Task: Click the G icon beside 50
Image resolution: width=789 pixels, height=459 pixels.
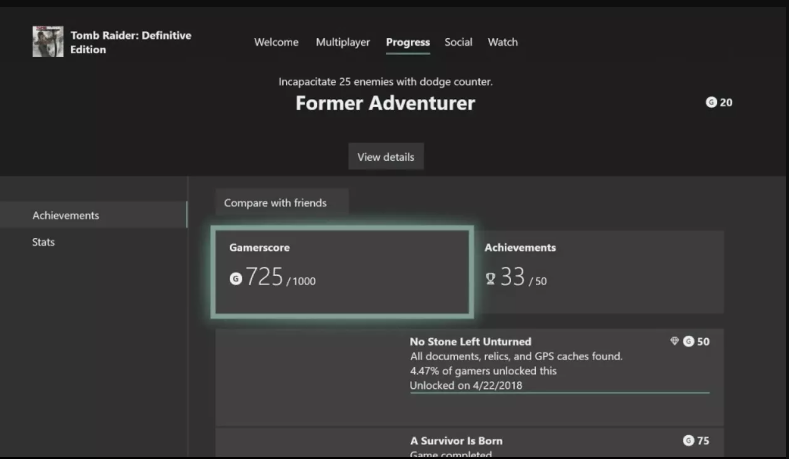Action: [x=689, y=341]
